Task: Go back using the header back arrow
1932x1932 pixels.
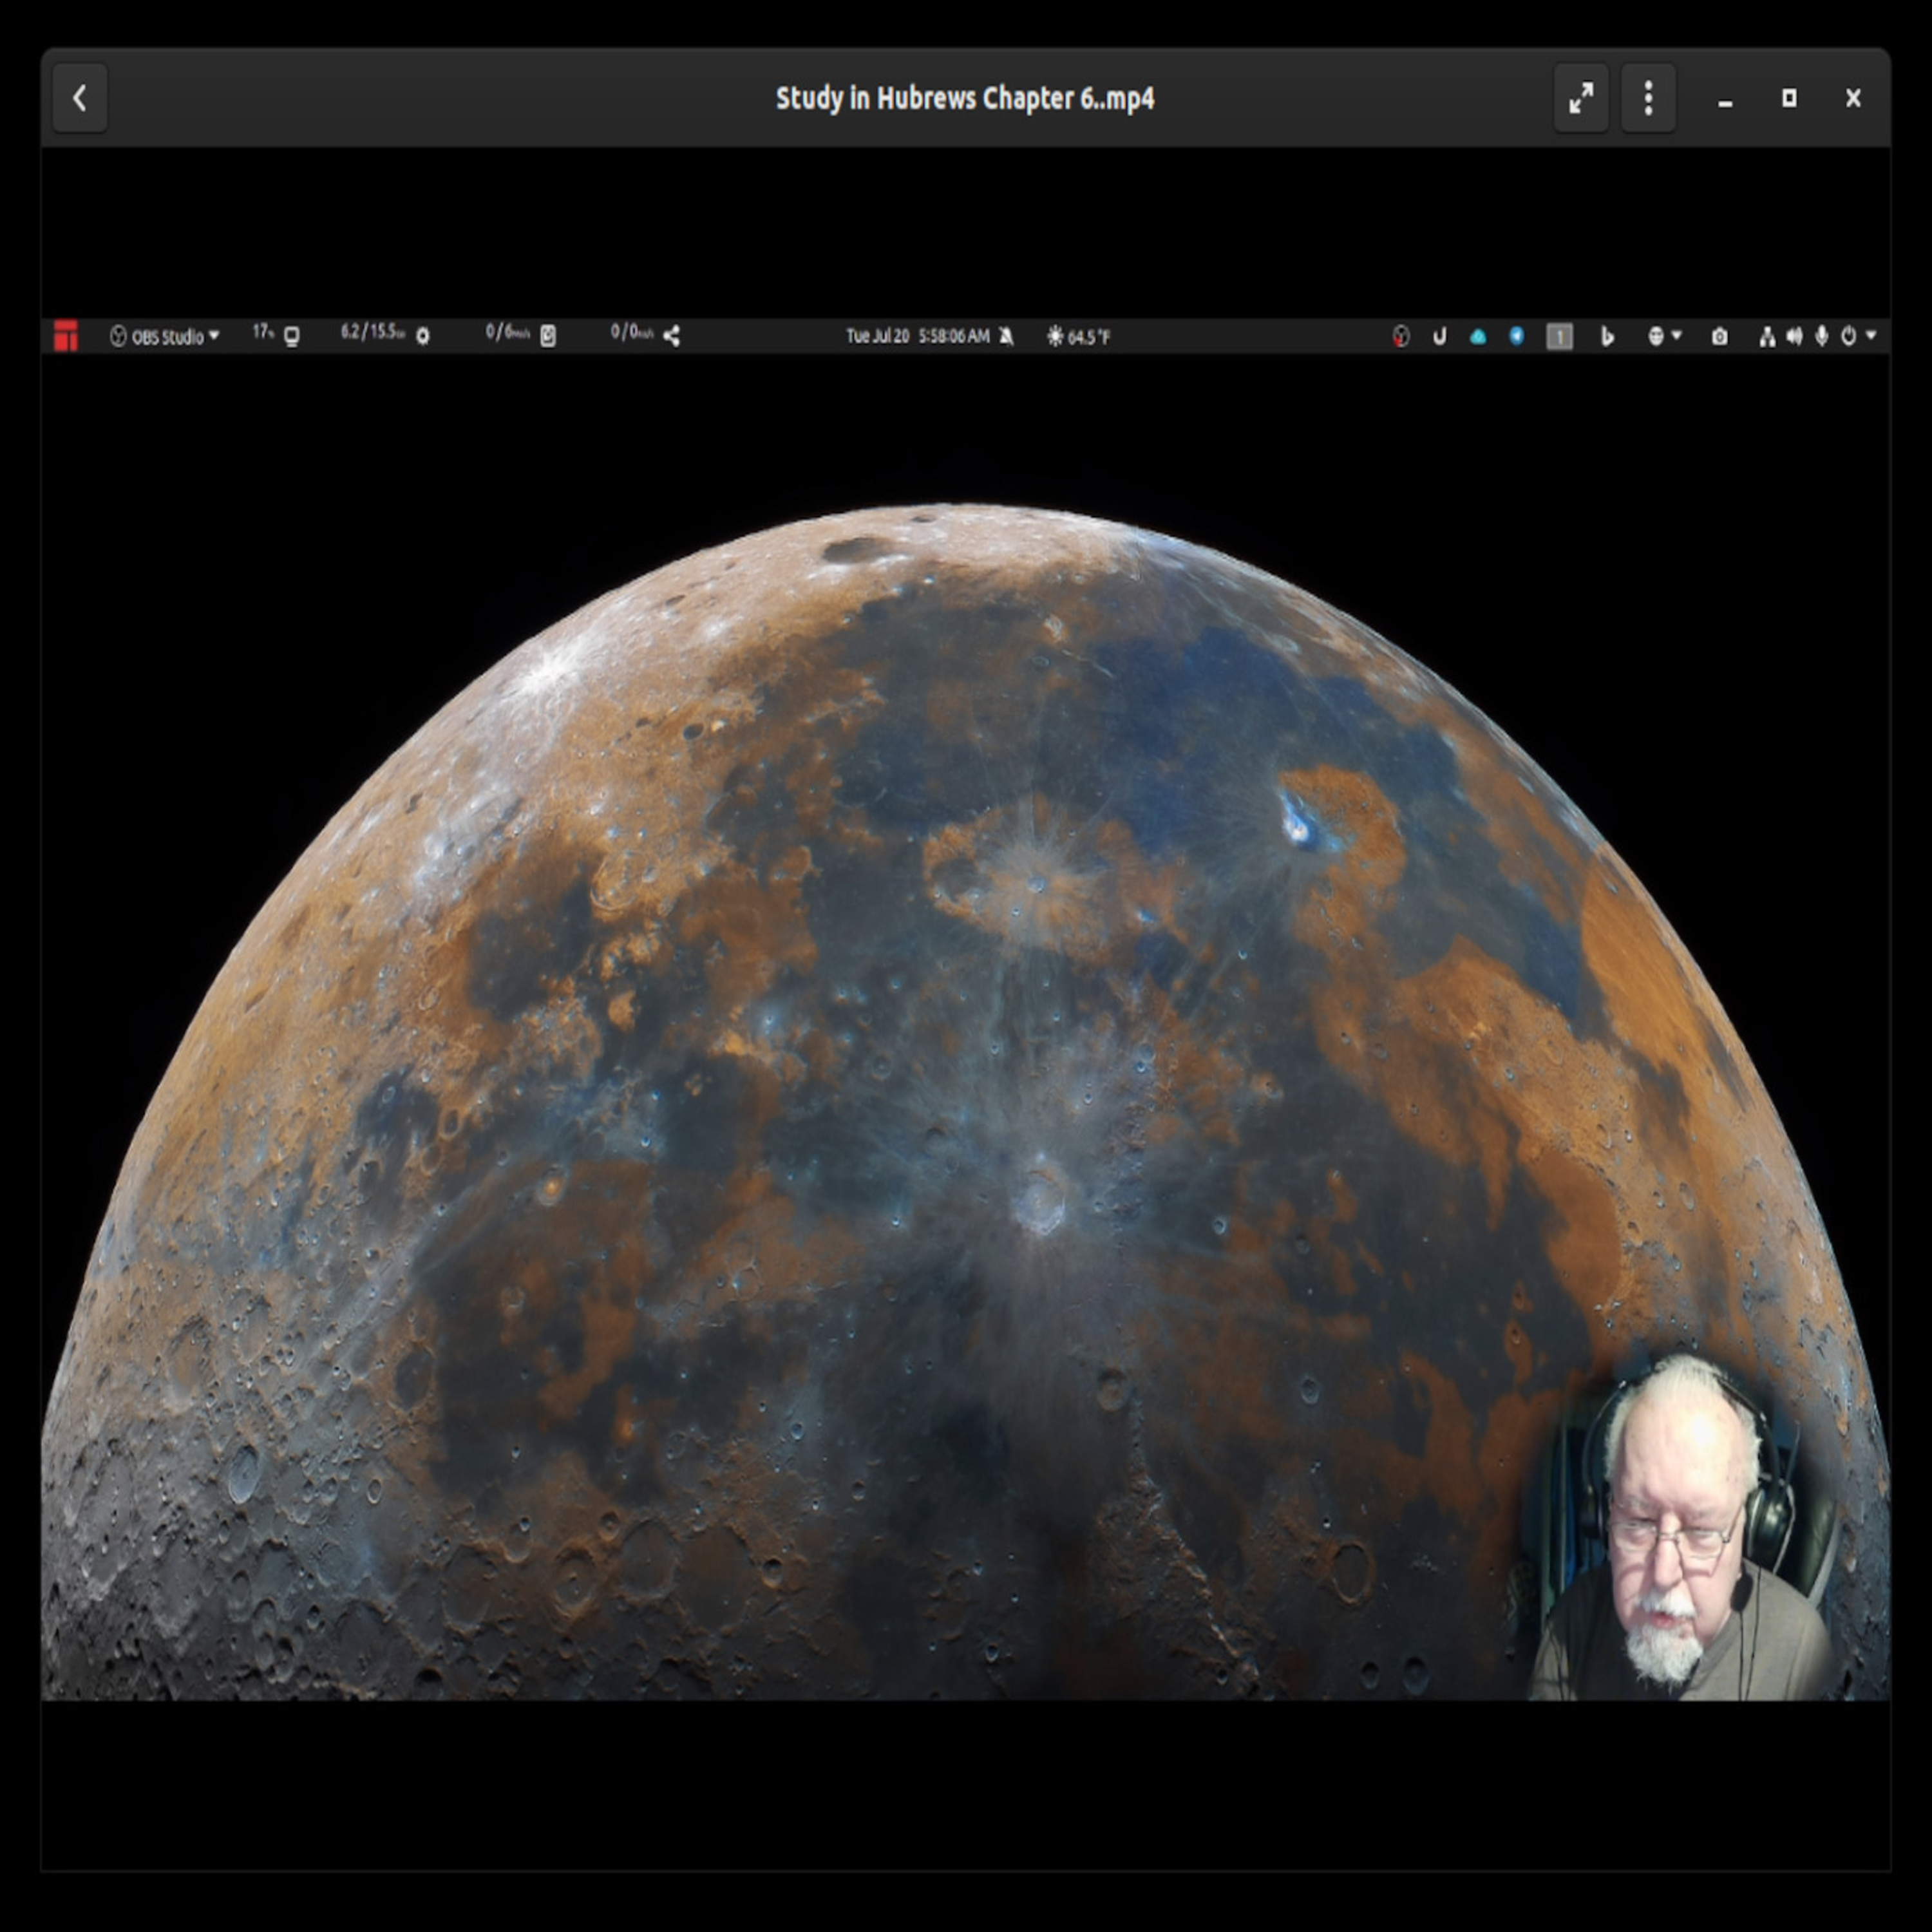Action: point(80,98)
